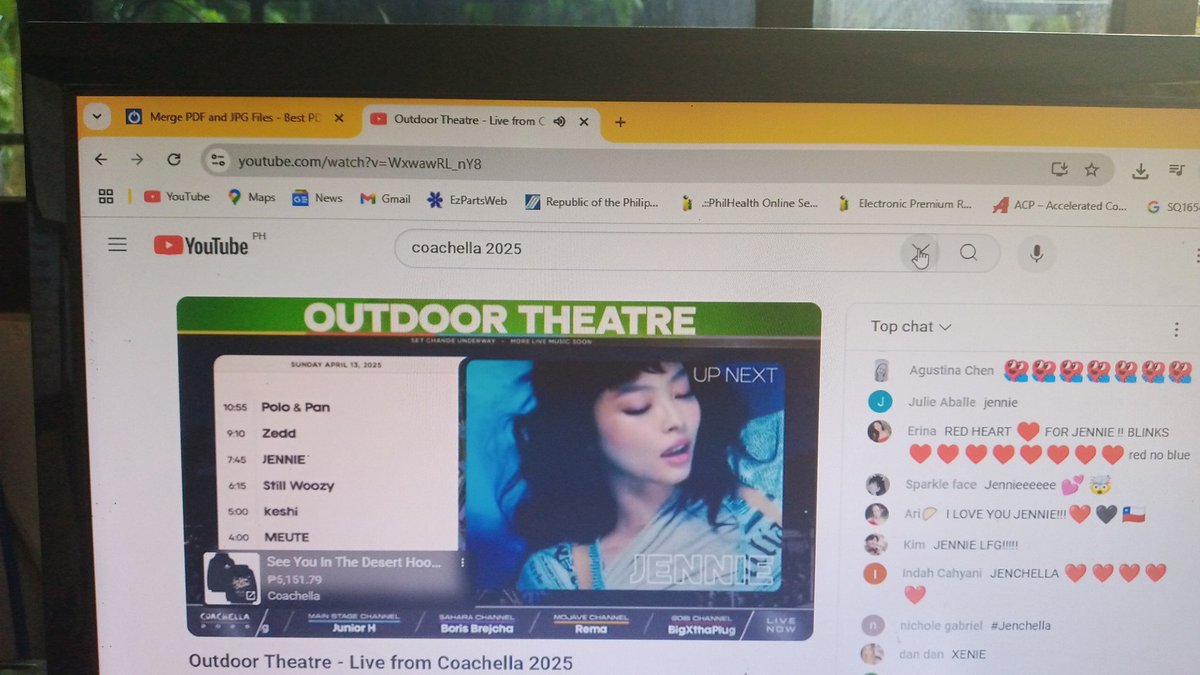View site information for youtube.com
The image size is (1200, 675).
click(218, 161)
